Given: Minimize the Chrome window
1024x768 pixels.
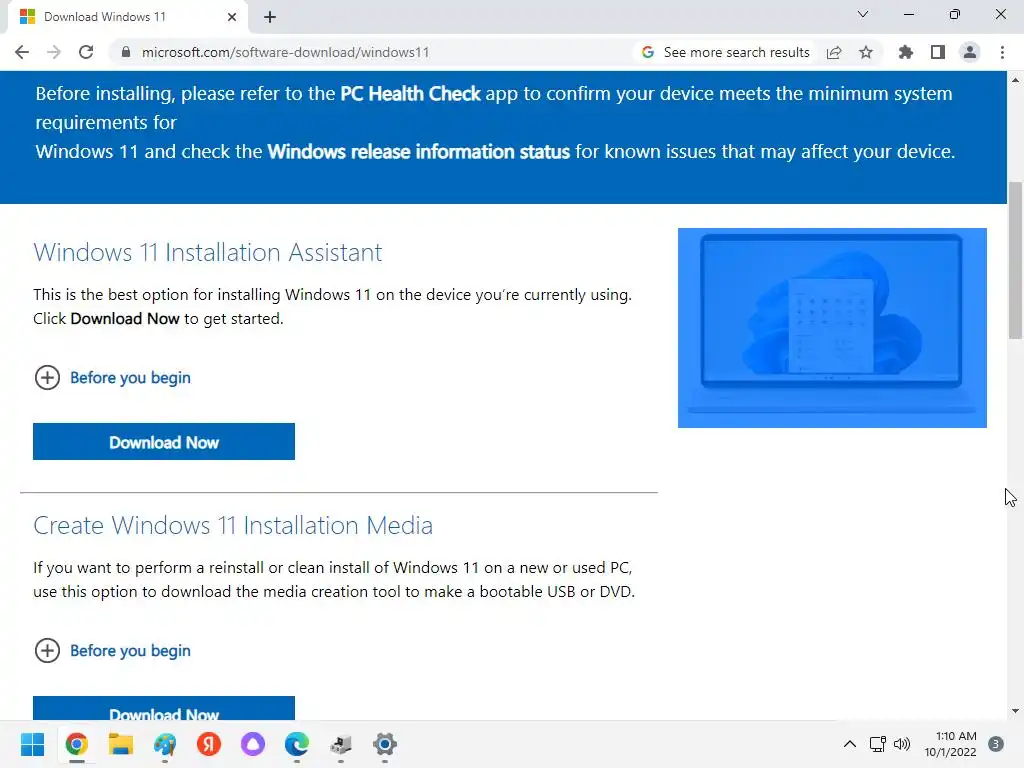Looking at the screenshot, I should [908, 14].
